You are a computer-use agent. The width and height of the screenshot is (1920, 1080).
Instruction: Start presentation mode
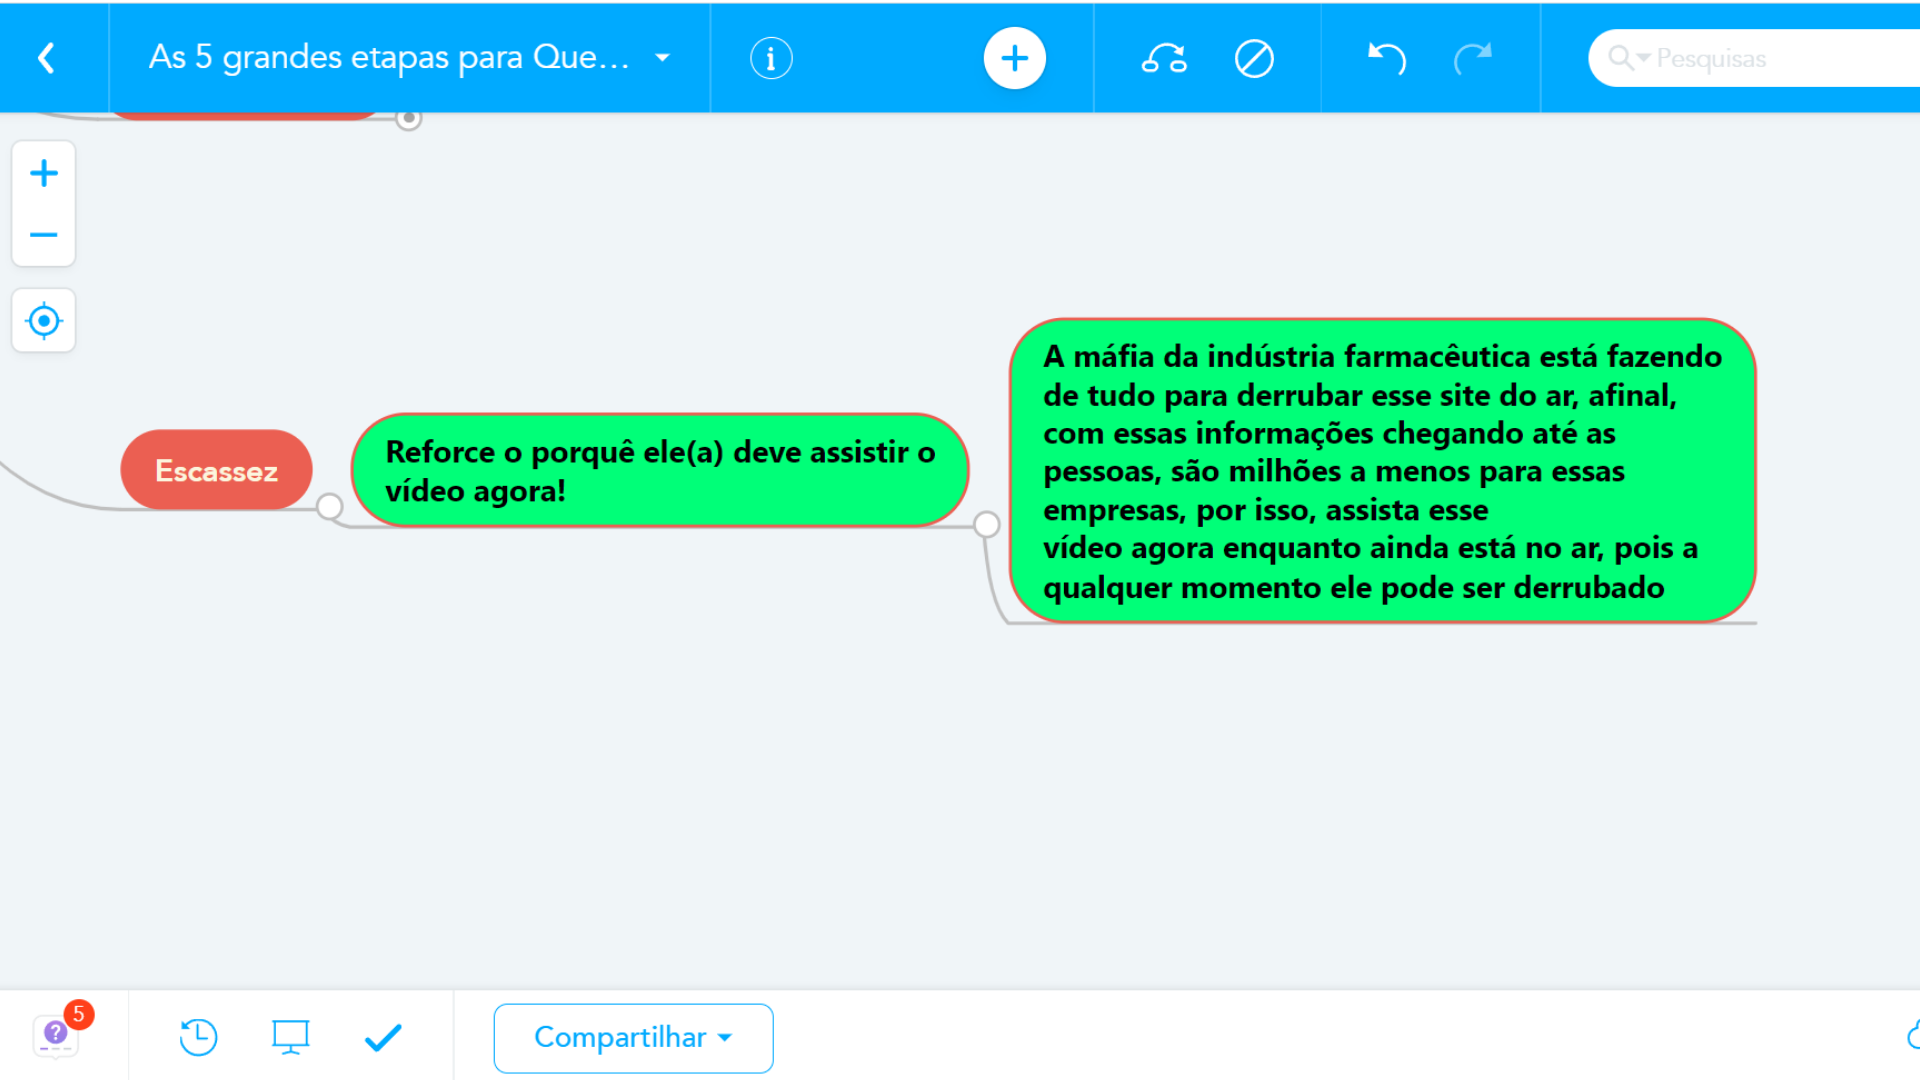coord(290,1037)
